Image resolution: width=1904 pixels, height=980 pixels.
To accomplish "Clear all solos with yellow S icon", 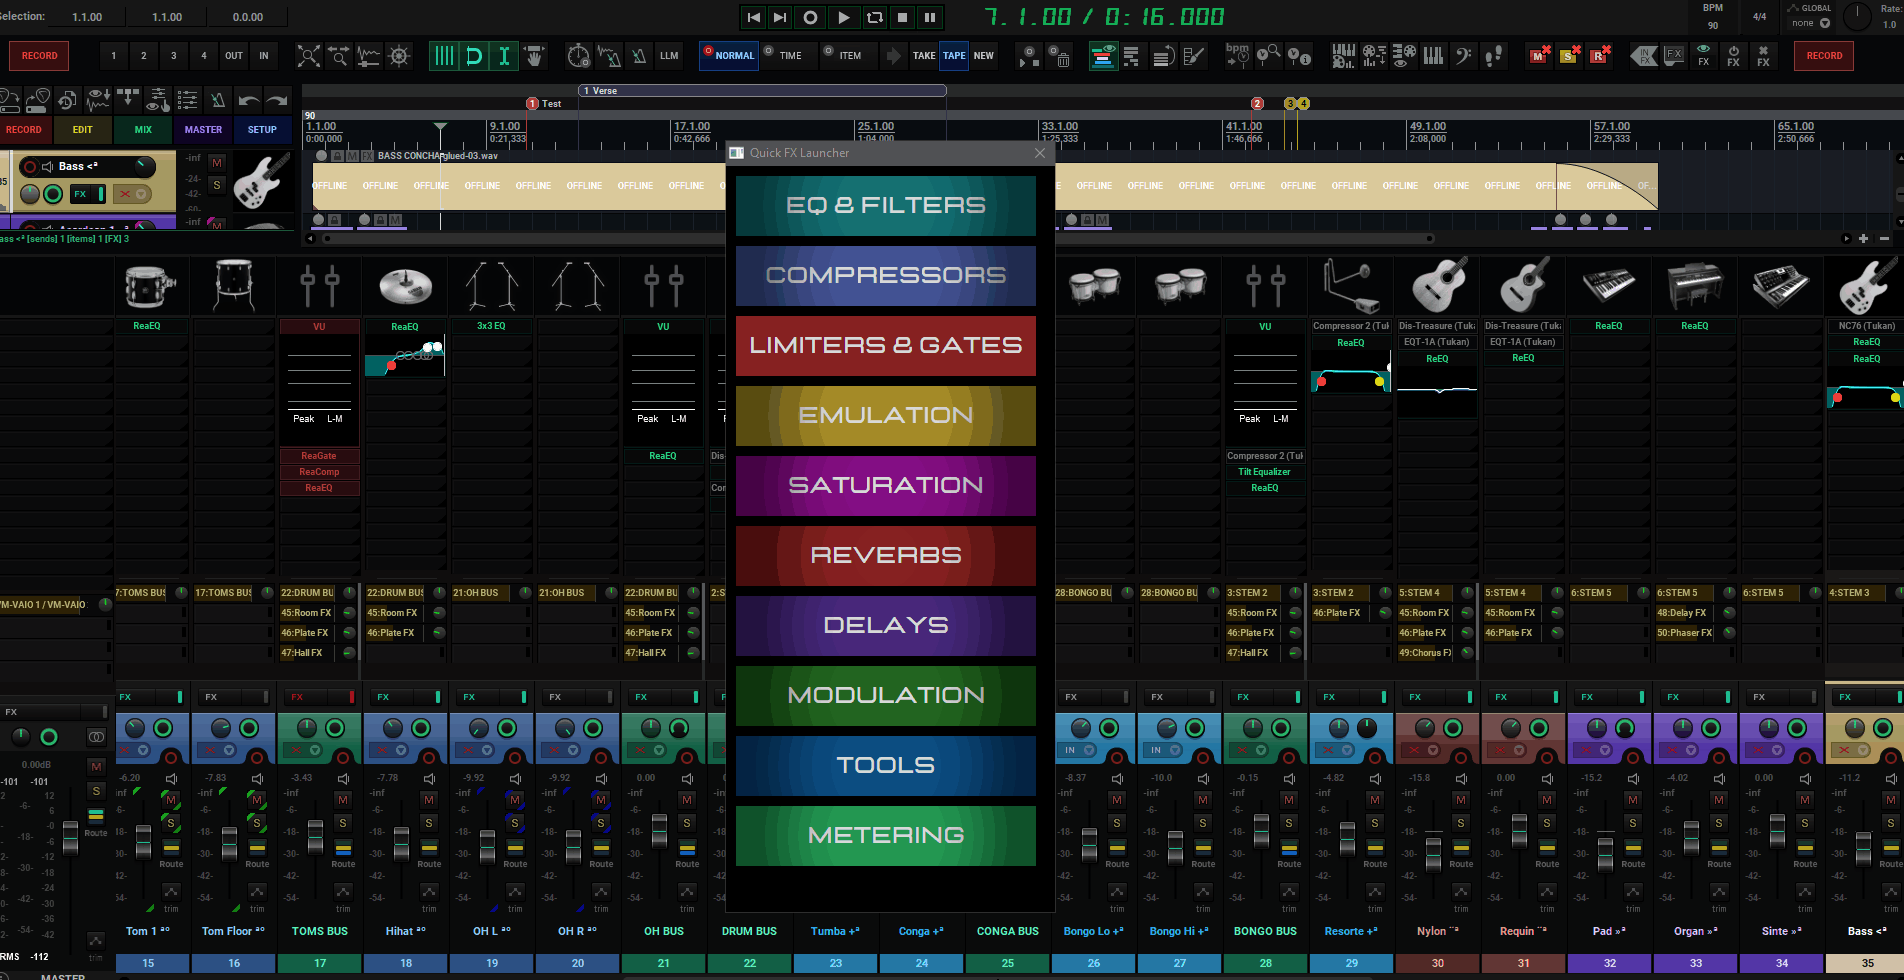I will click(x=1570, y=55).
